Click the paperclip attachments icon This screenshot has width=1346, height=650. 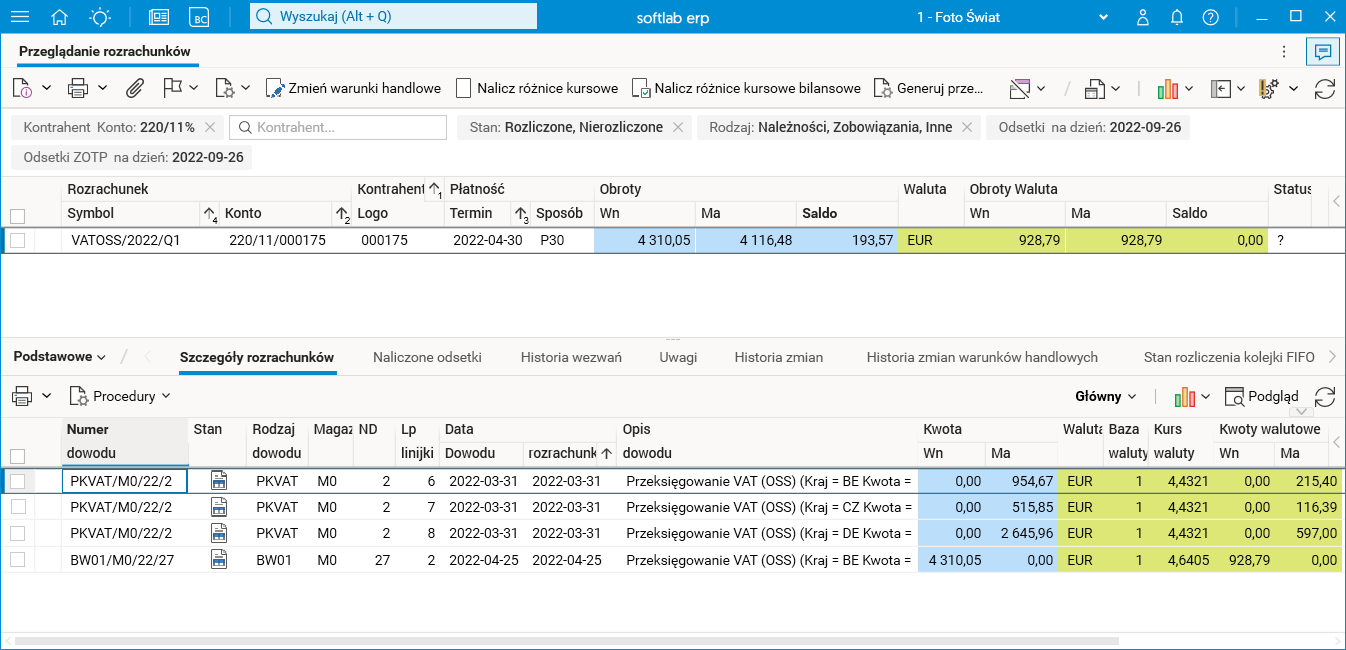pyautogui.click(x=135, y=88)
